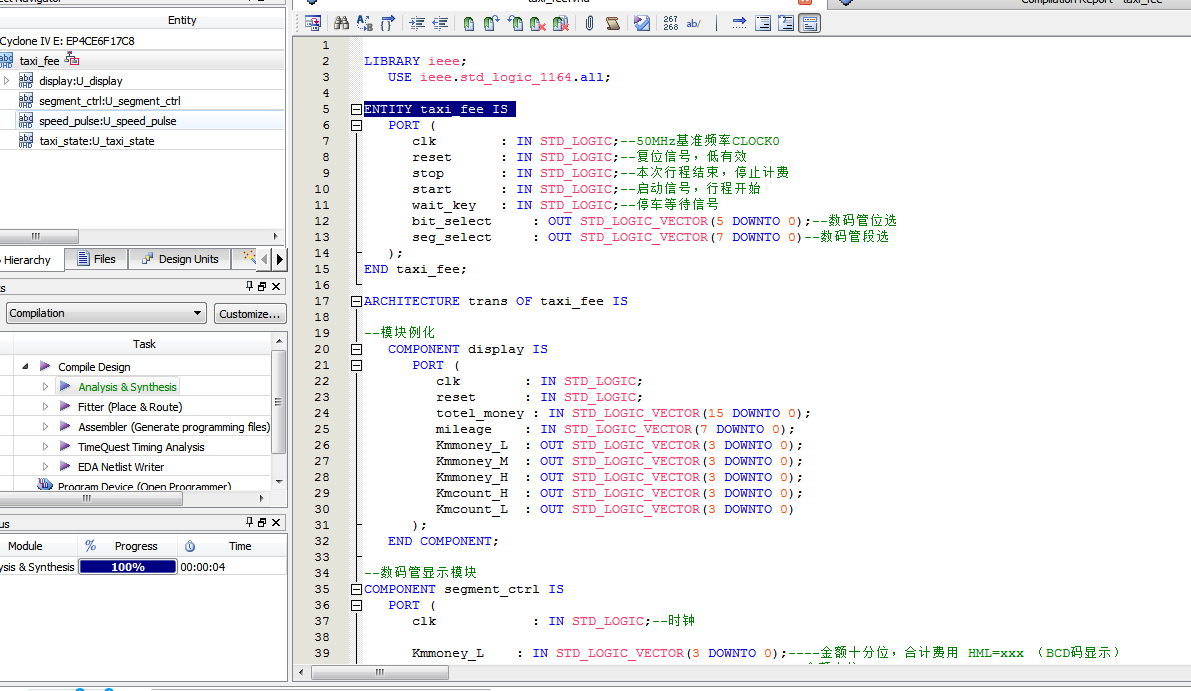The height and width of the screenshot is (691, 1191).
Task: Toggle line numbers display (267/268 icon)
Action: coord(671,24)
